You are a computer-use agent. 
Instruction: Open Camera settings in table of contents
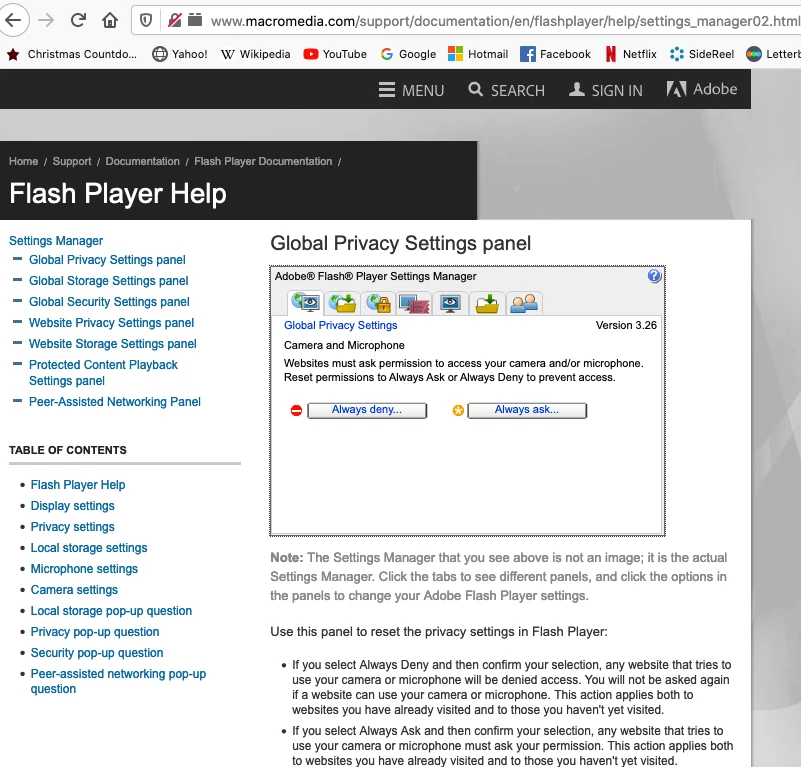74,589
